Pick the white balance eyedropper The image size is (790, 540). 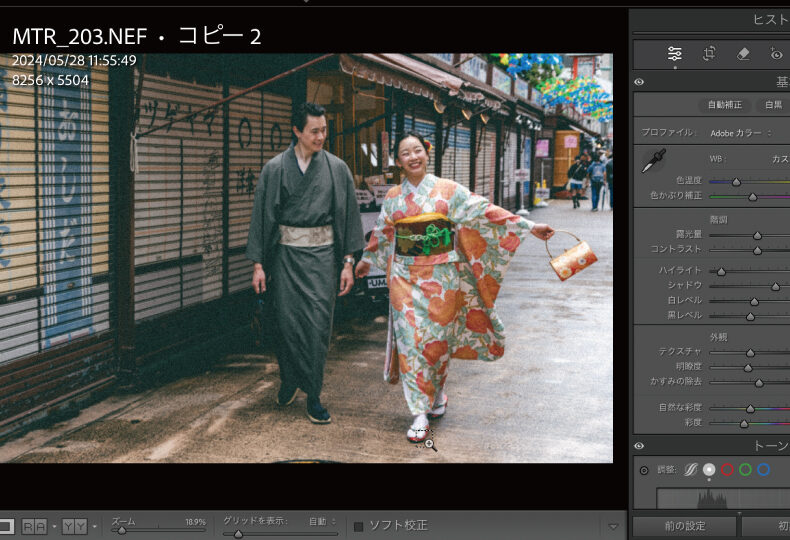click(653, 160)
